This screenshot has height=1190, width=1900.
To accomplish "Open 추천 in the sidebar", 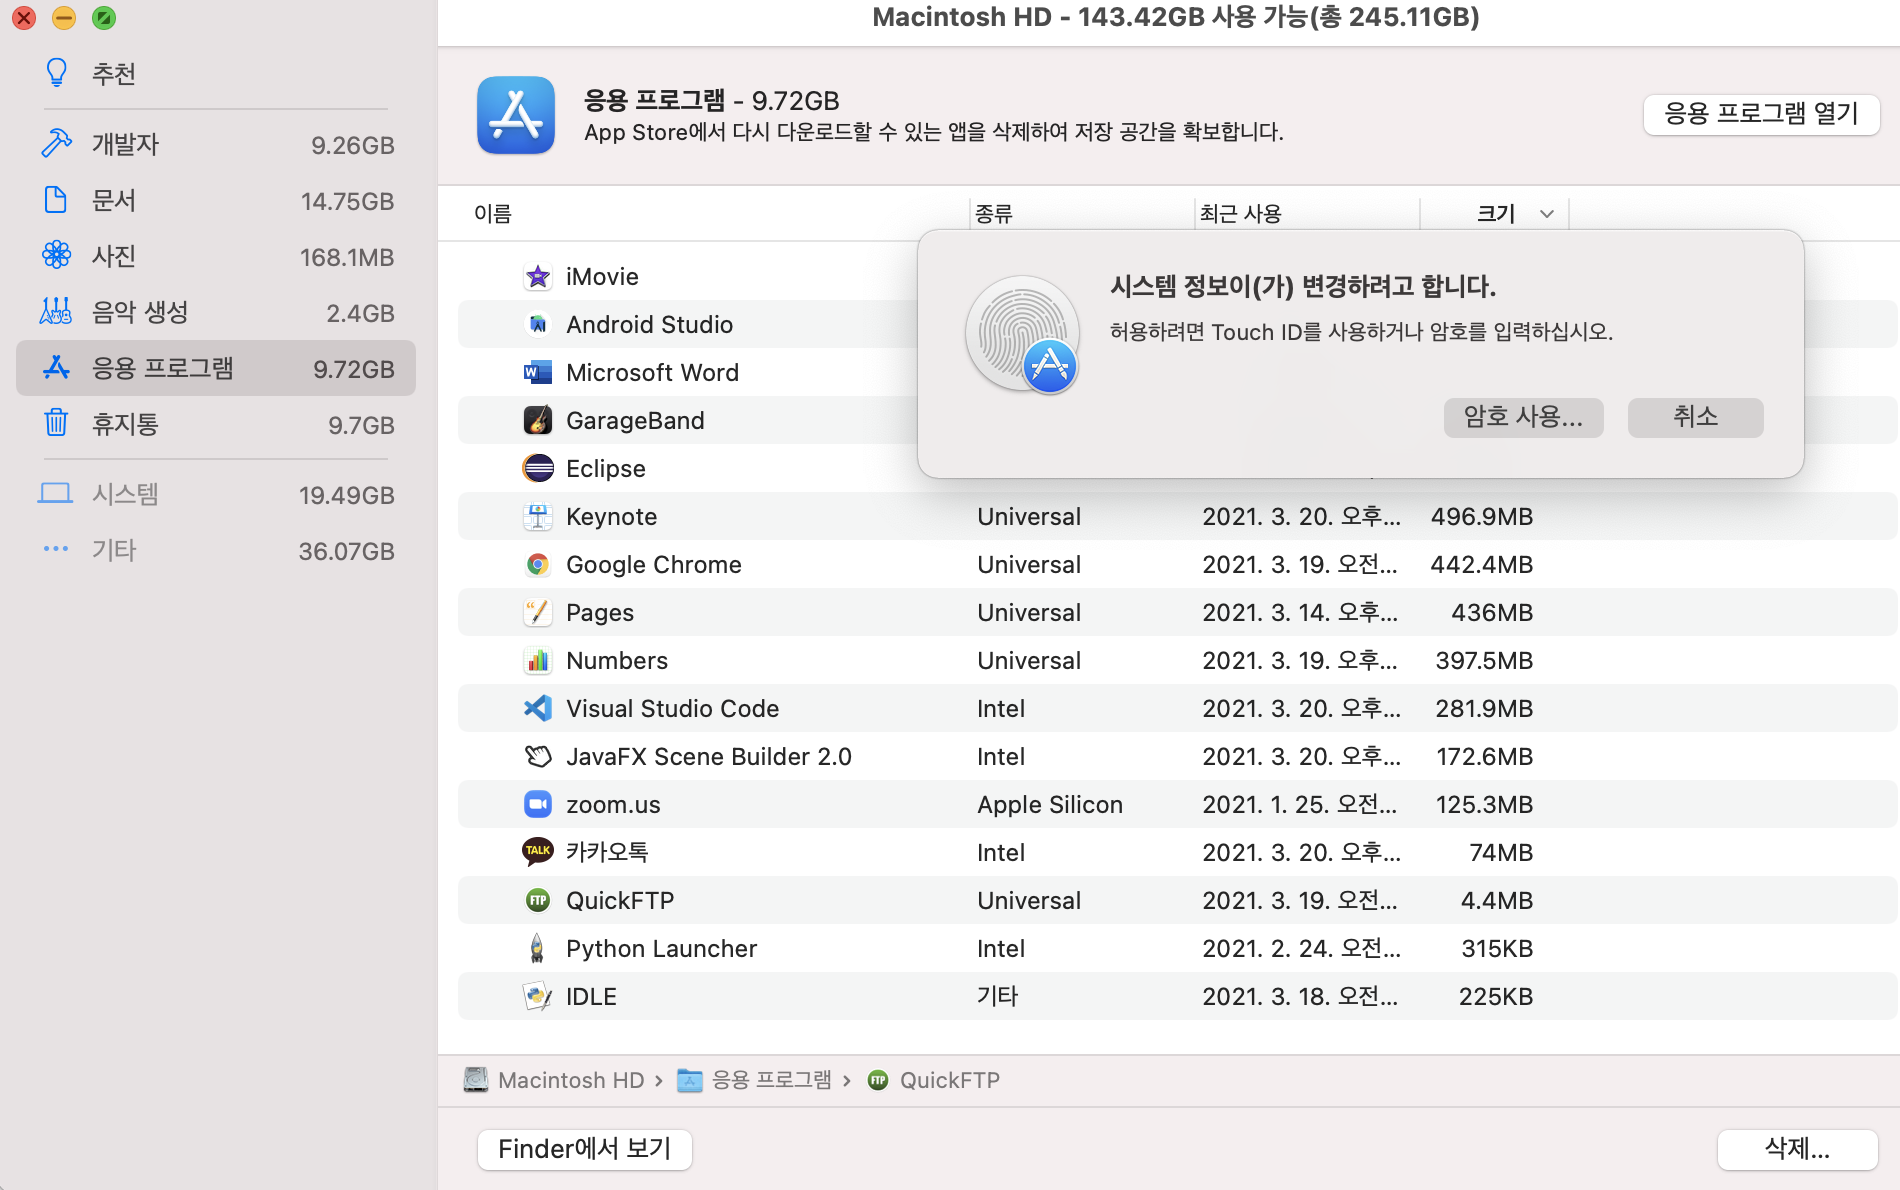I will click(215, 74).
